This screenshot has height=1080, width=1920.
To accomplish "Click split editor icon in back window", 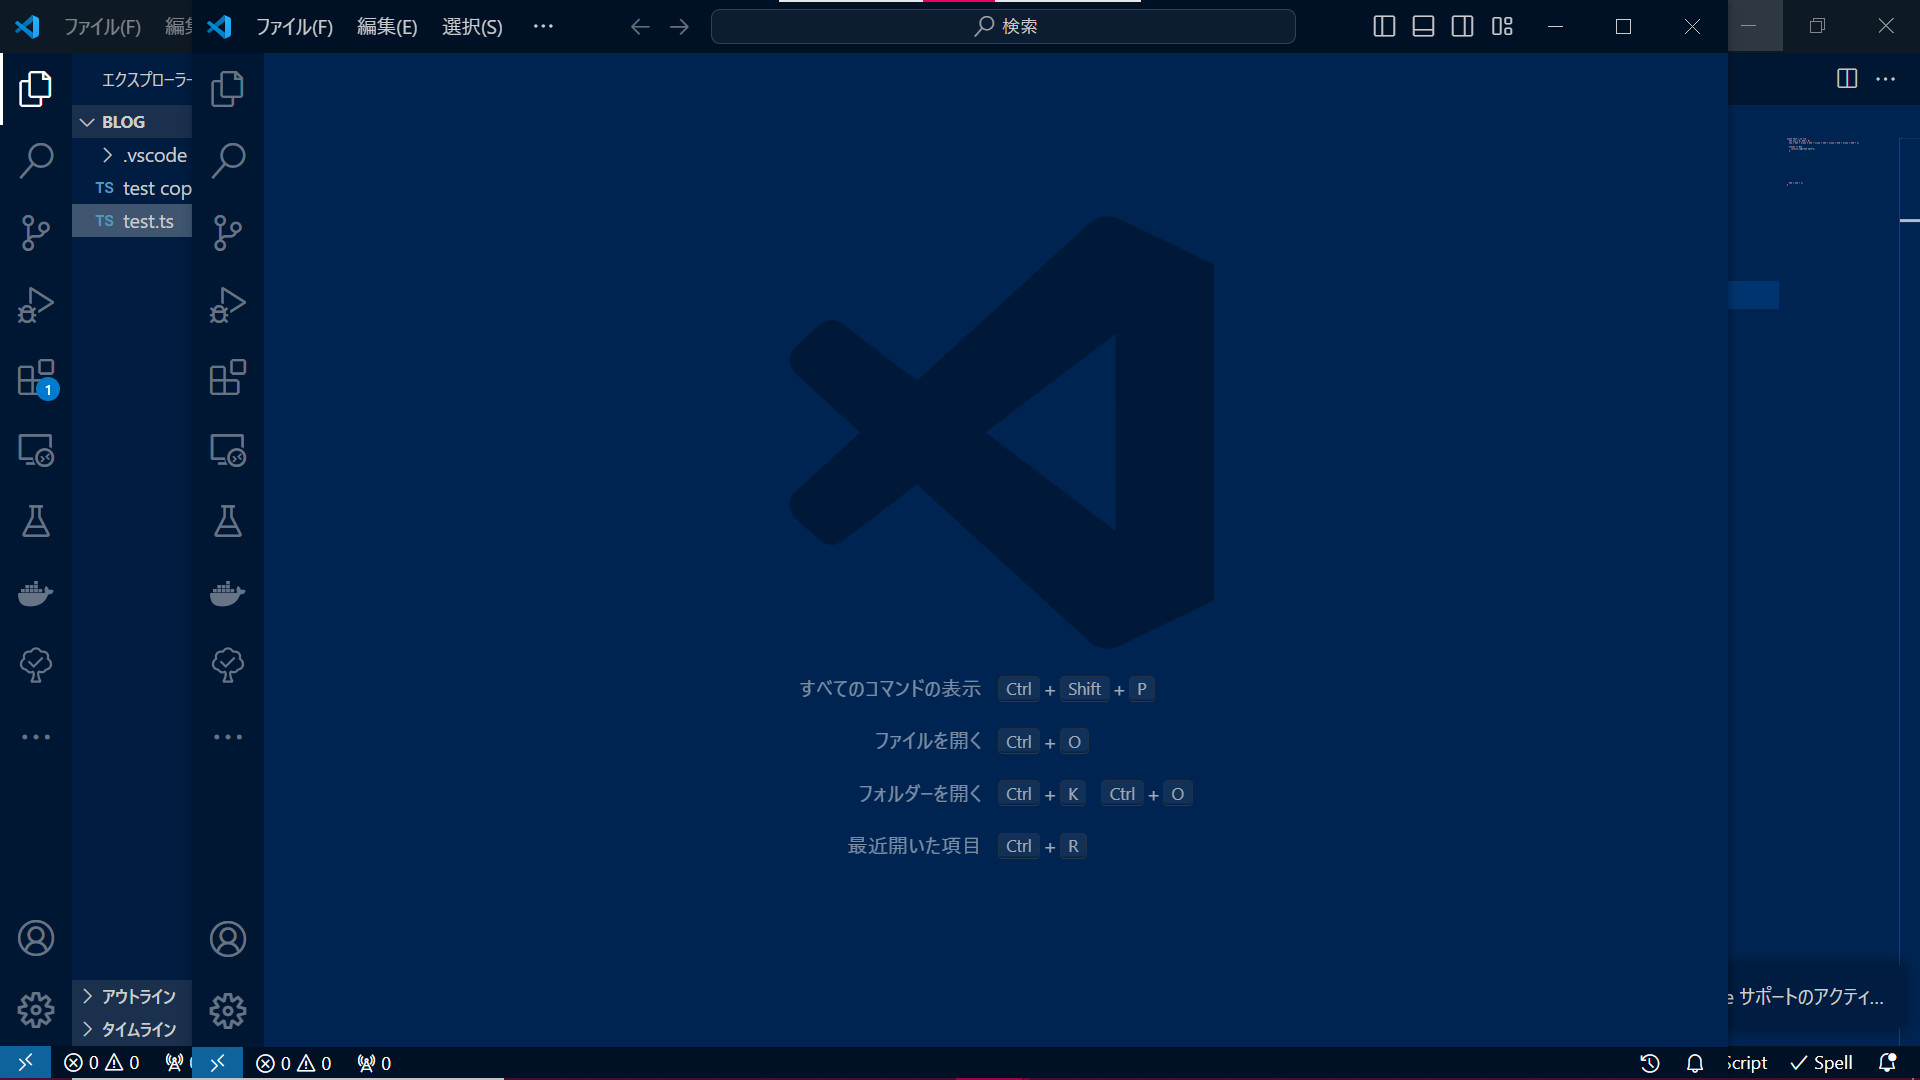I will [x=1847, y=79].
